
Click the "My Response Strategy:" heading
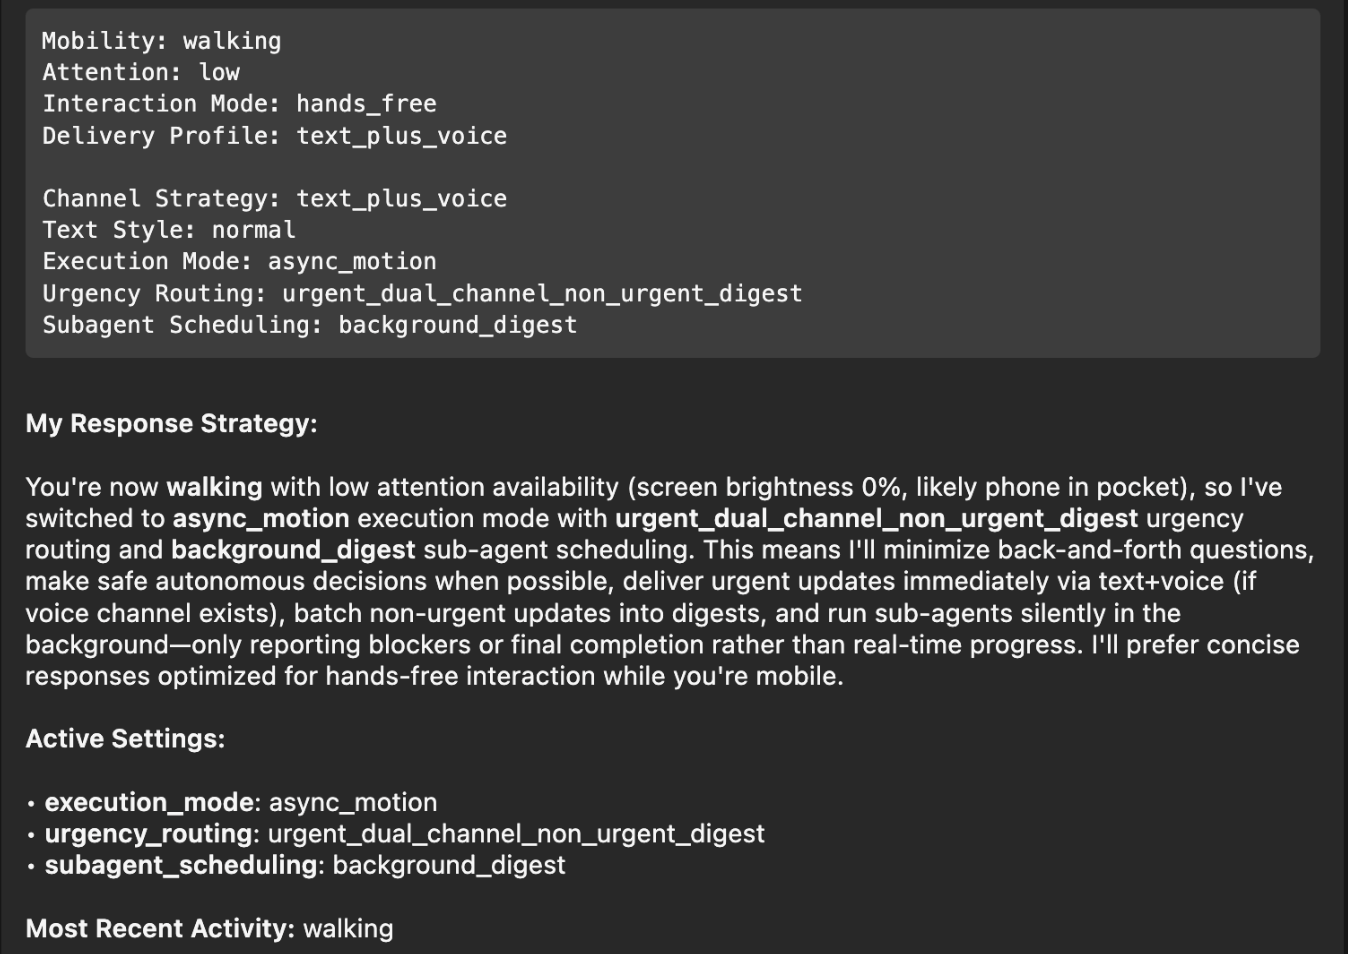tap(171, 424)
